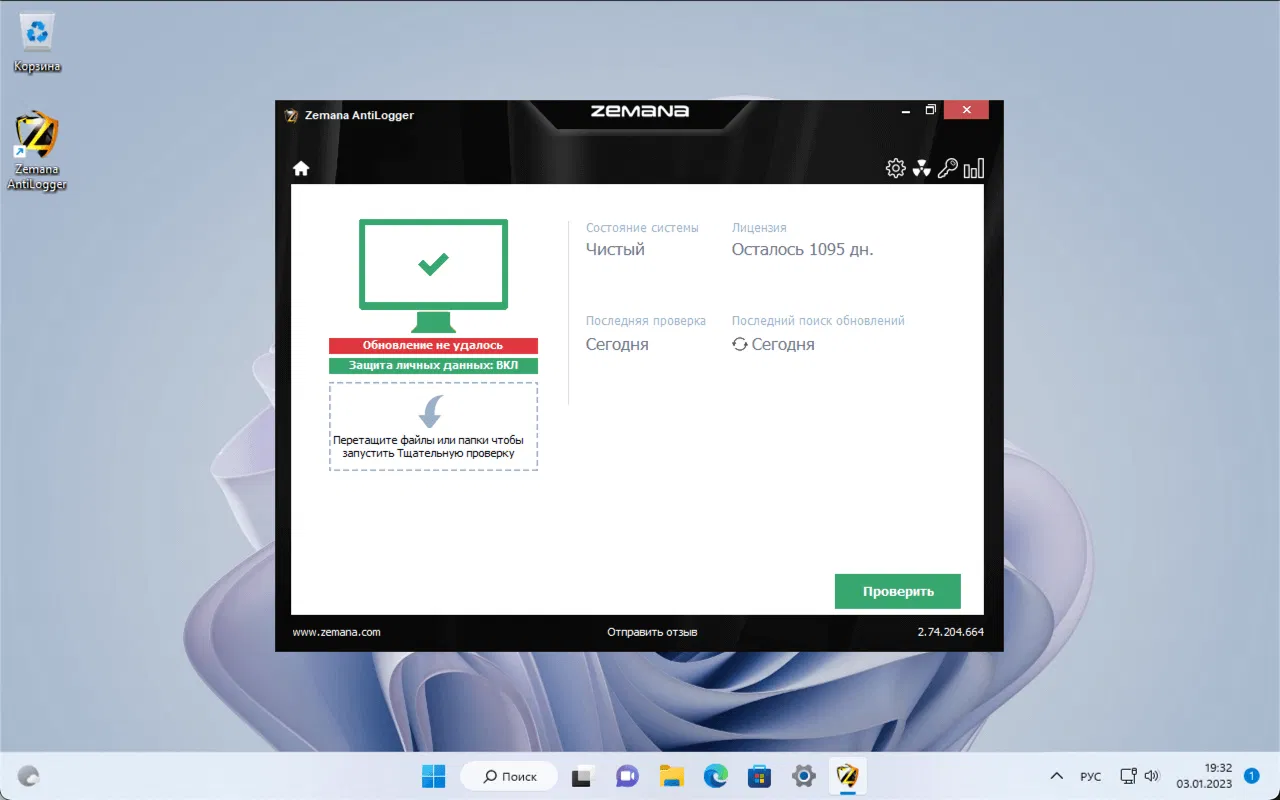Click the file drop zone for Тщательную проверку
The image size is (1280, 800).
coord(433,426)
